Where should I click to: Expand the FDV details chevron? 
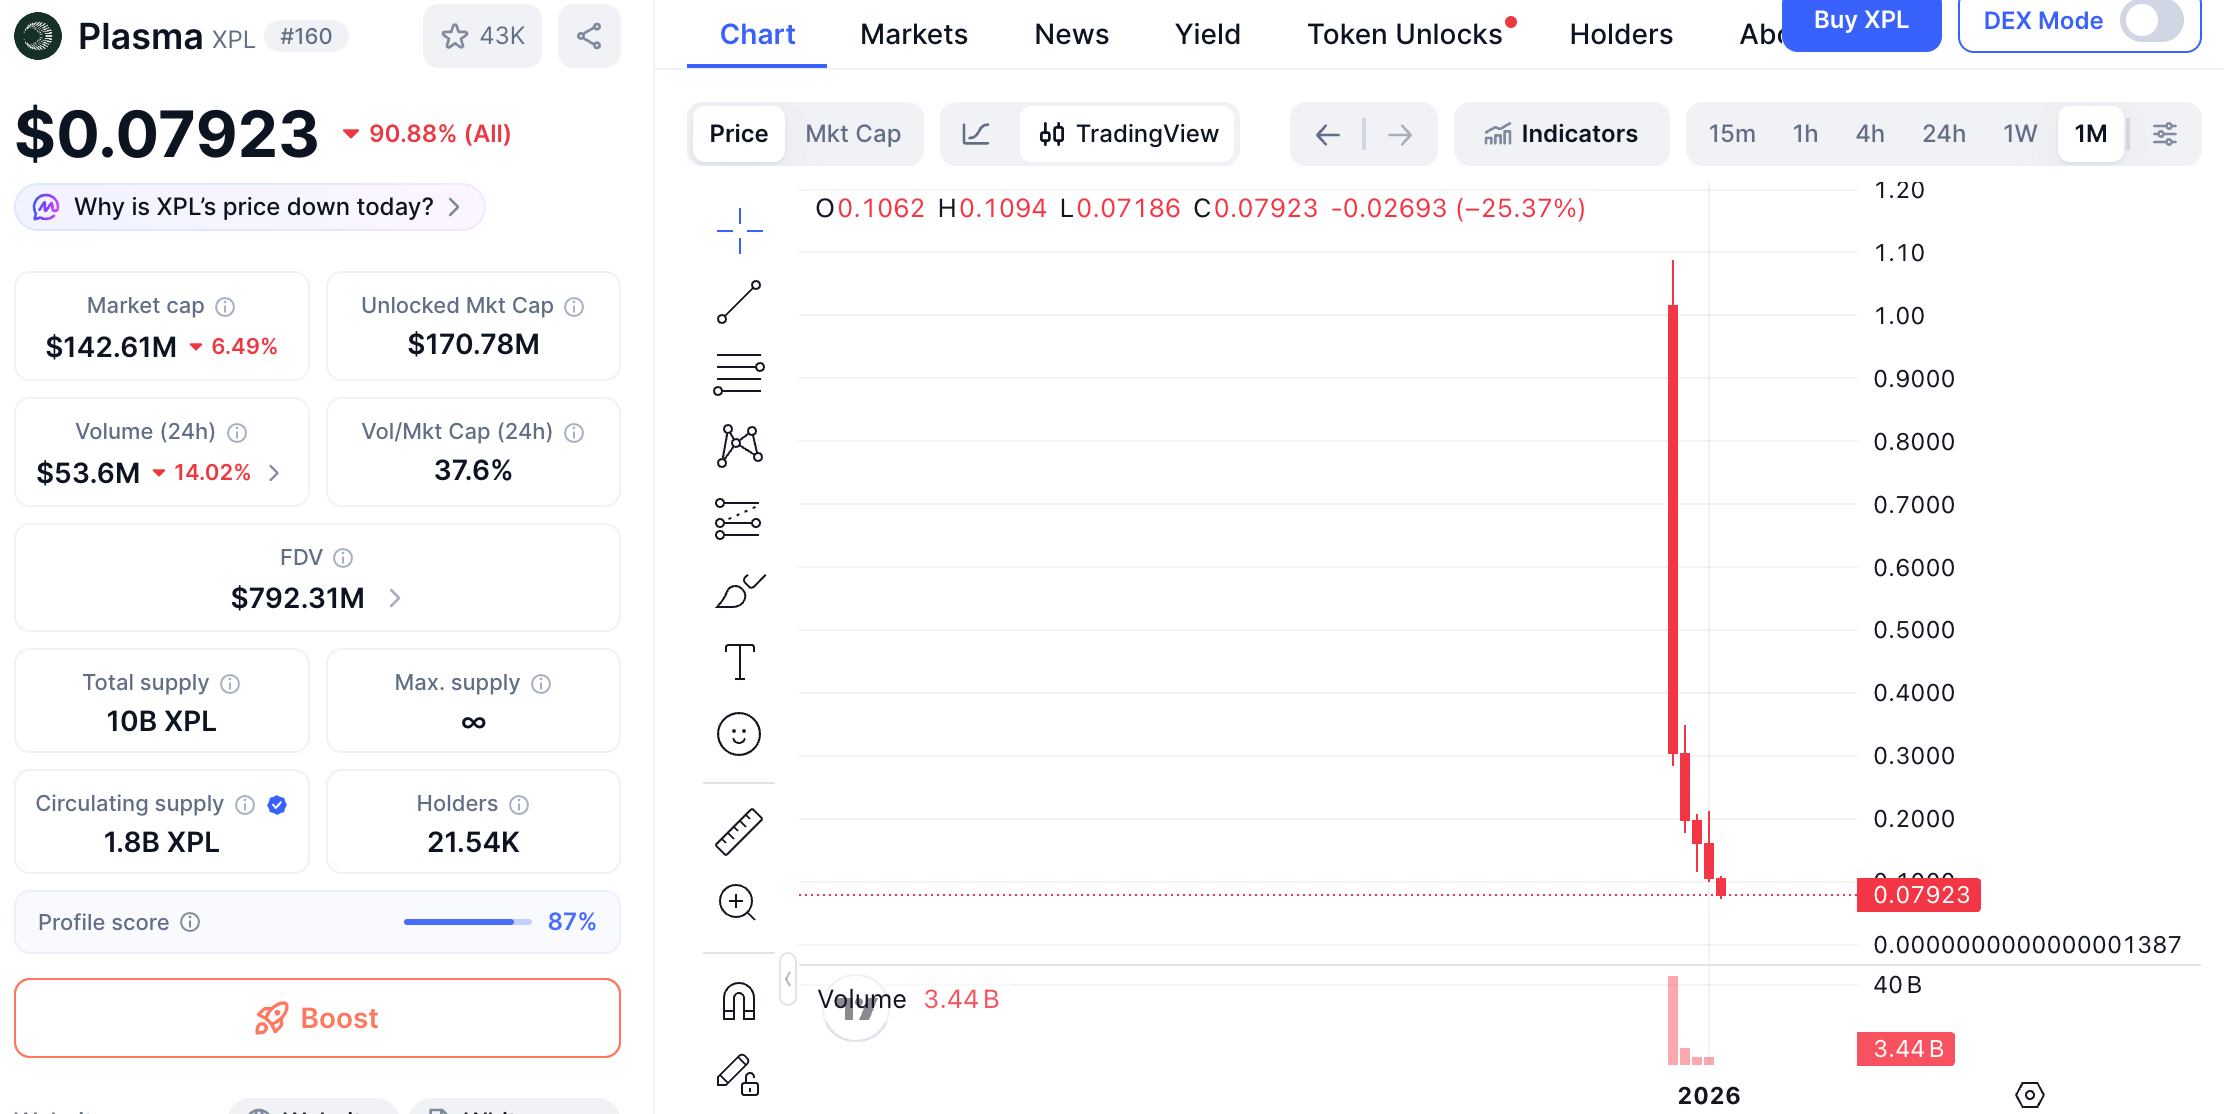[x=395, y=598]
